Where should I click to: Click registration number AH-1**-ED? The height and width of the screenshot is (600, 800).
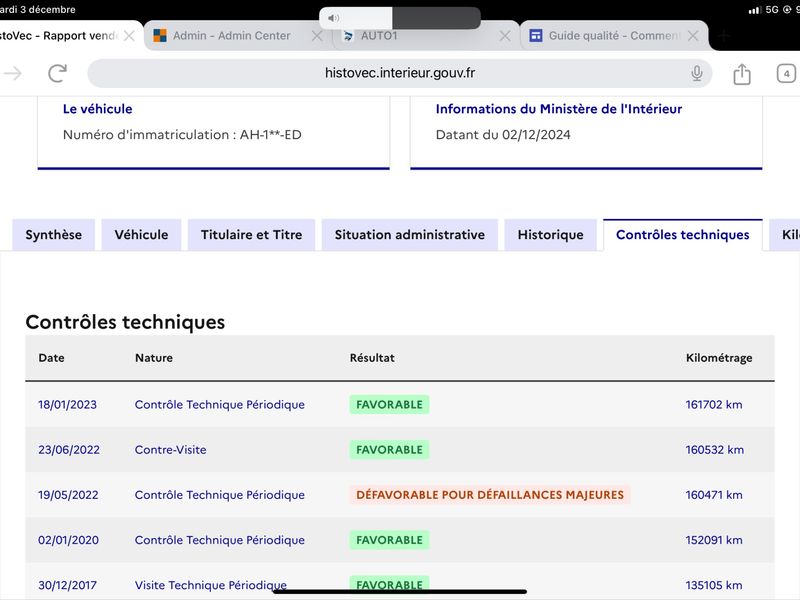point(270,135)
